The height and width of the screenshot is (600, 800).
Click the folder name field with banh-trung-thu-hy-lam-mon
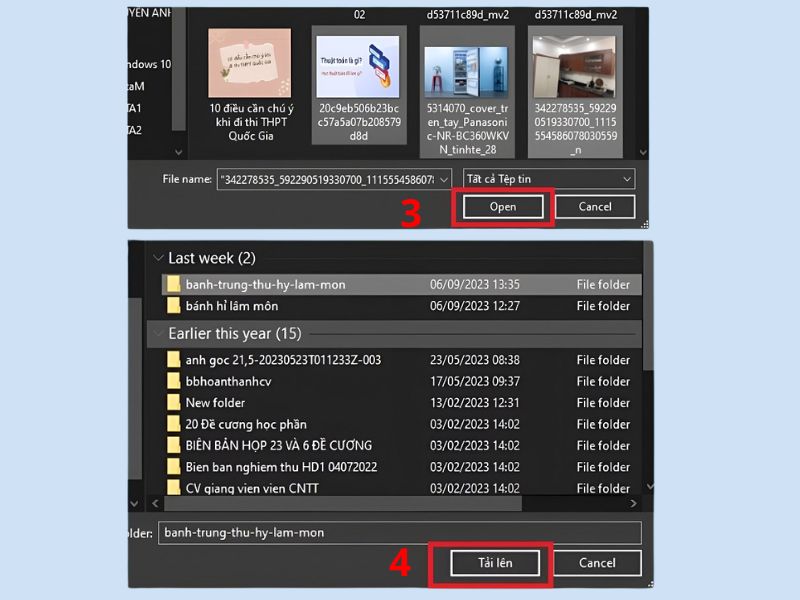399,533
